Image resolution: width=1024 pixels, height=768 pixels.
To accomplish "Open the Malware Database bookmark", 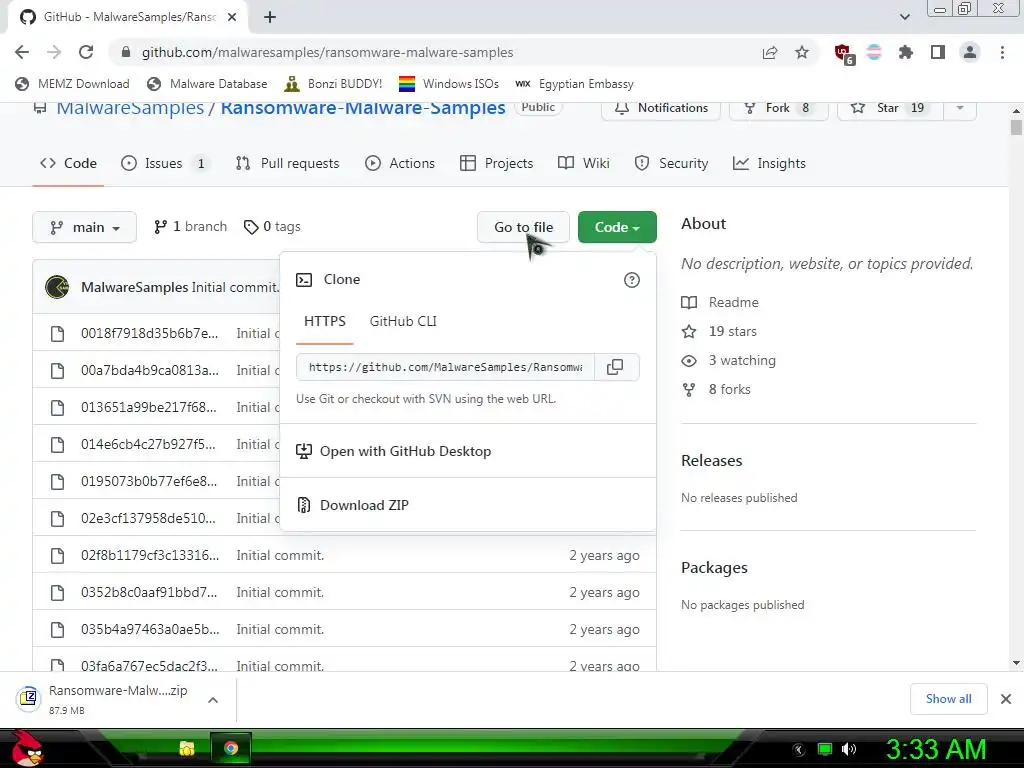I will click(x=208, y=84).
